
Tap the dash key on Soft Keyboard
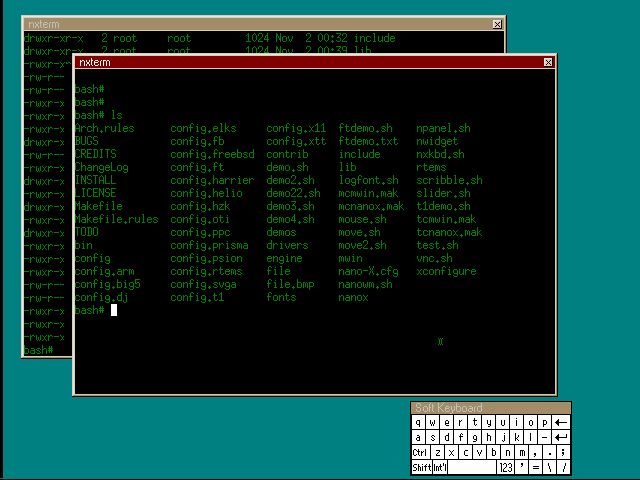(544, 437)
